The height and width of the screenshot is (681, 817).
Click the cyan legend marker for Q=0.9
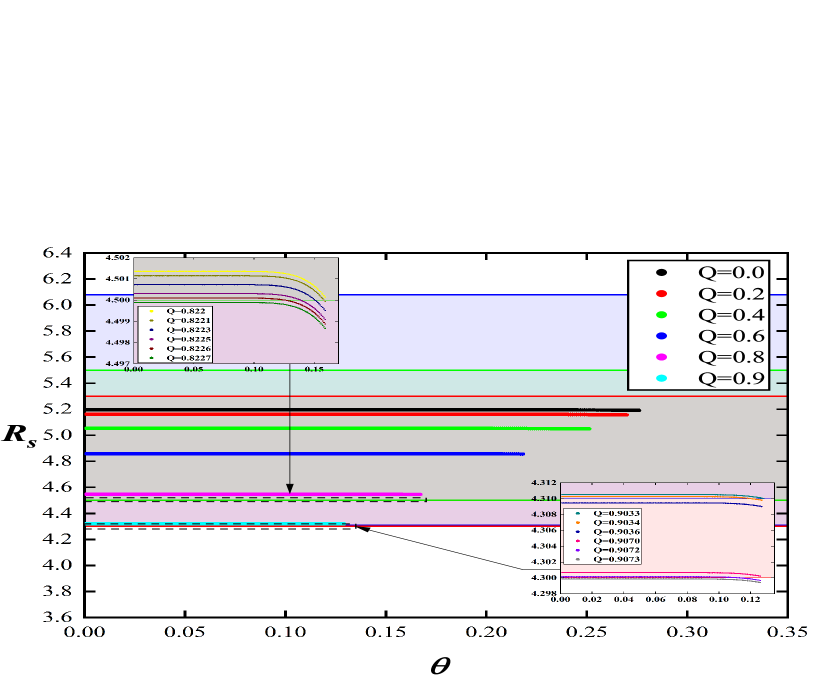(x=661, y=378)
